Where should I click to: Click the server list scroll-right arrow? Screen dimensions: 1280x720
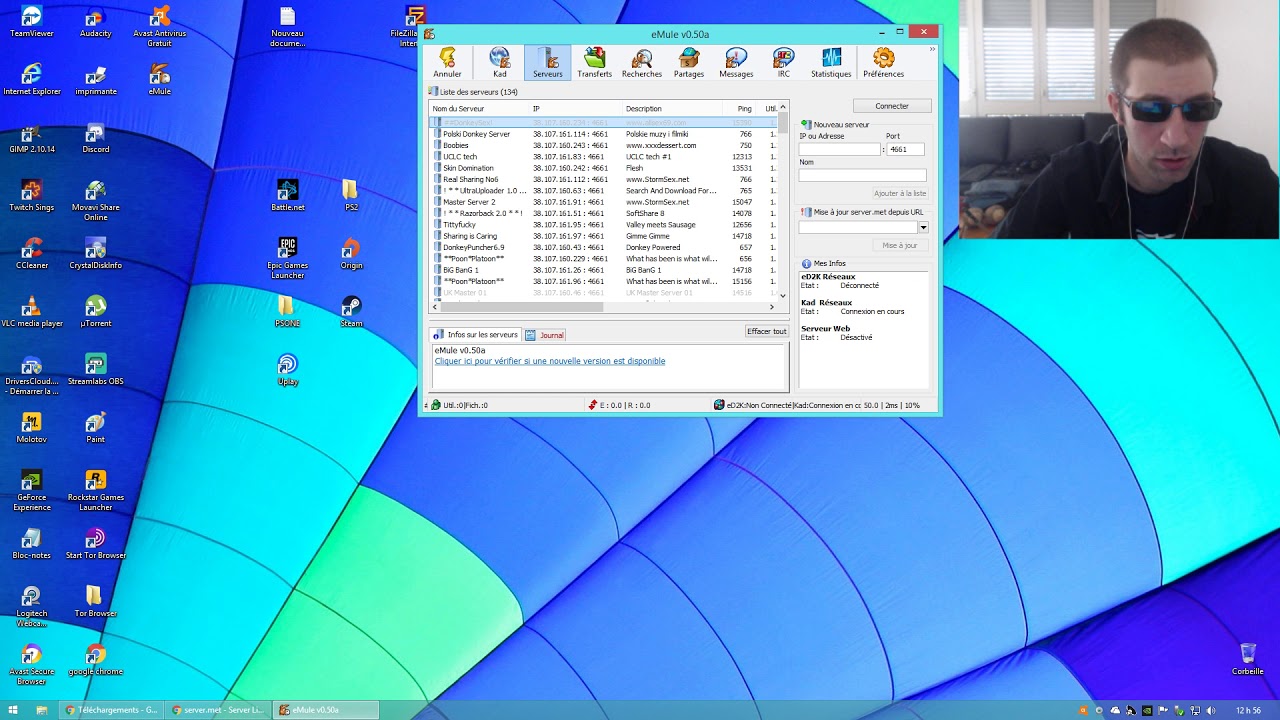(772, 307)
